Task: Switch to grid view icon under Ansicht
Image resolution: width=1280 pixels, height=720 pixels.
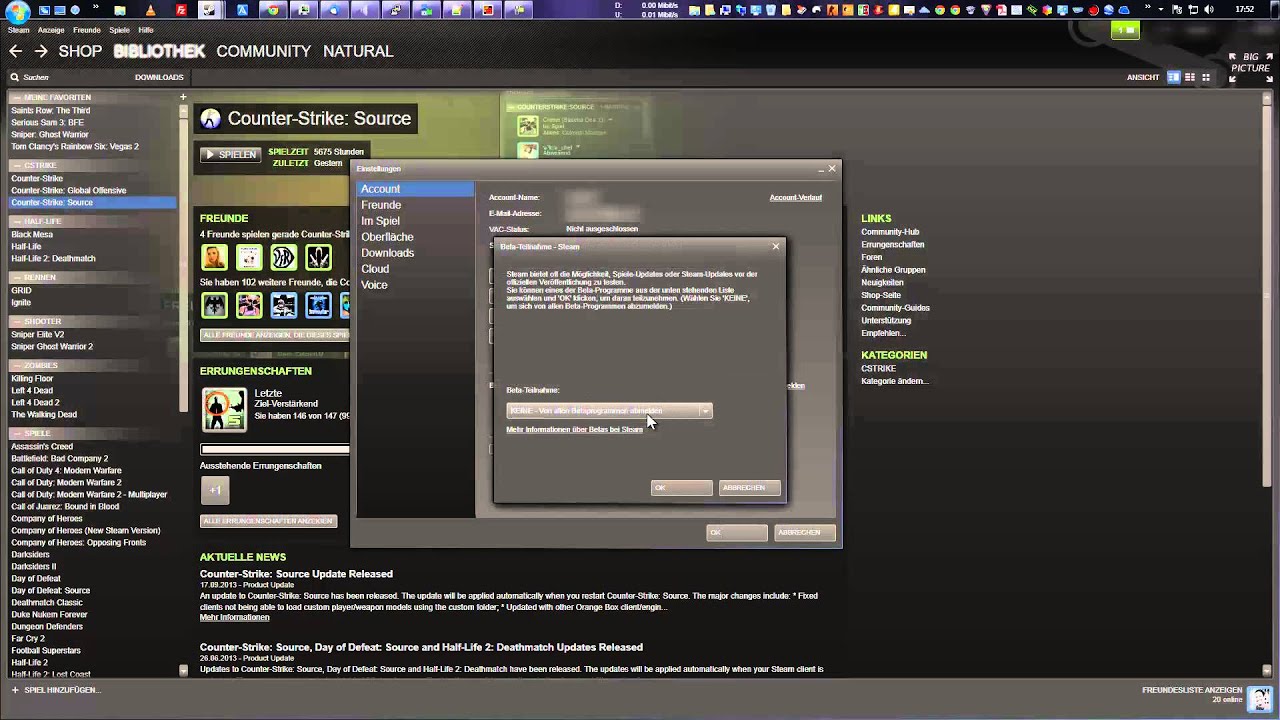Action: coord(1206,77)
